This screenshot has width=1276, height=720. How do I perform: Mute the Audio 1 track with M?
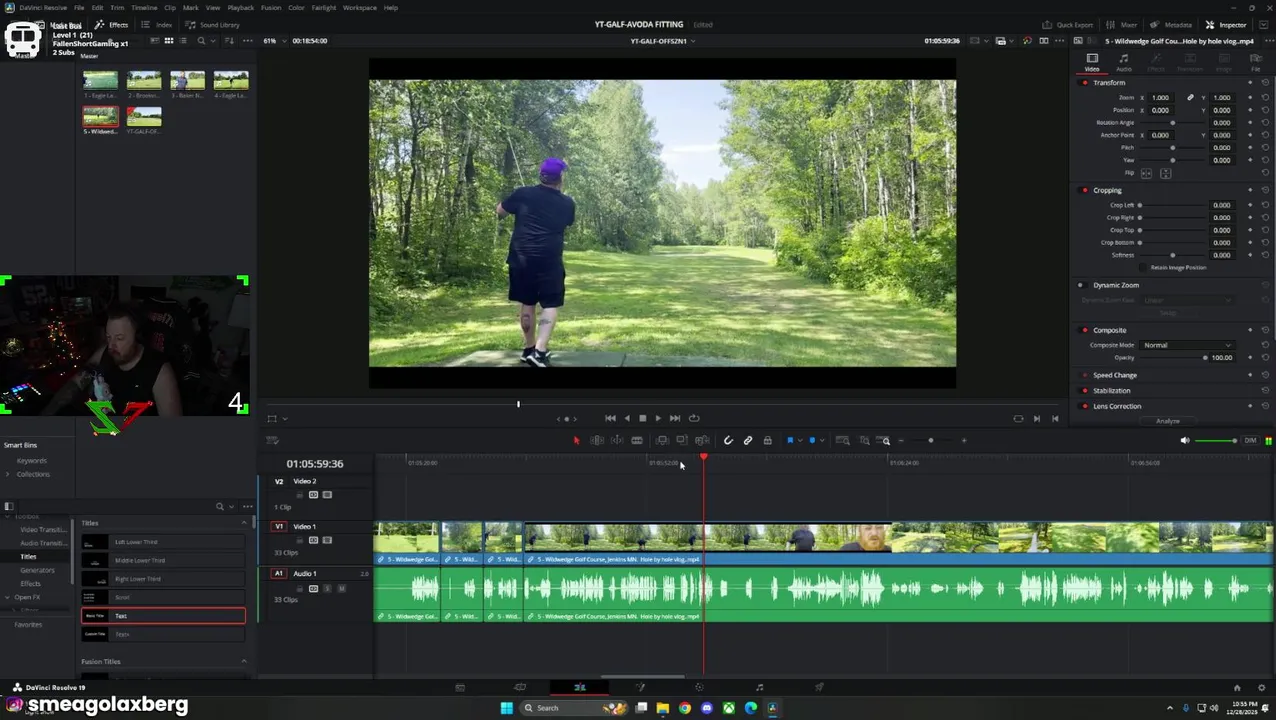coord(341,588)
